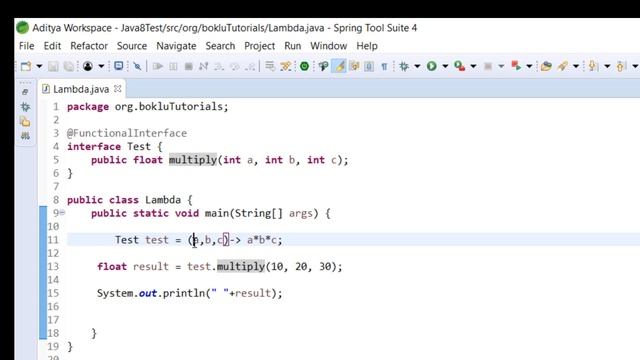Viewport: 640px width, 360px height.
Task: Click the word multiply on line 5
Action: (193, 160)
